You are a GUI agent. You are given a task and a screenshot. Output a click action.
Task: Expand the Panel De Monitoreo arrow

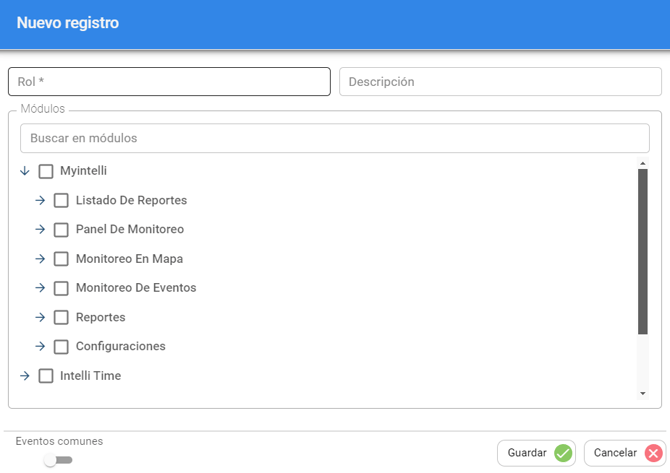[x=40, y=229]
